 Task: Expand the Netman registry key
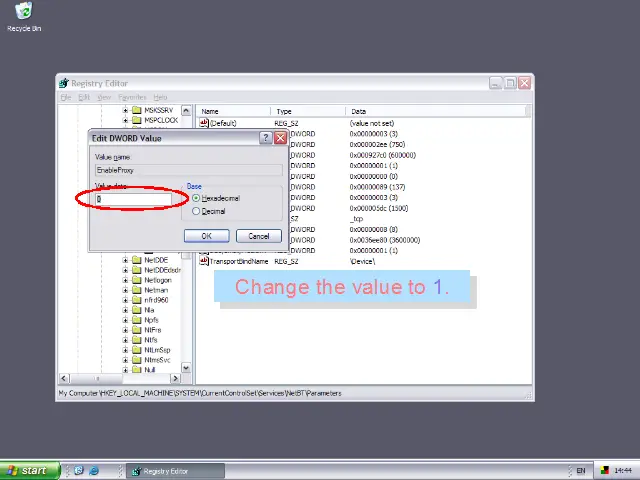pos(125,290)
